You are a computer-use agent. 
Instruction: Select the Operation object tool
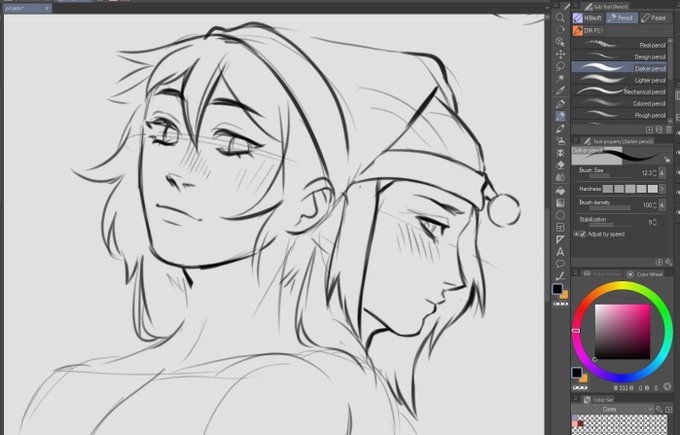point(560,42)
